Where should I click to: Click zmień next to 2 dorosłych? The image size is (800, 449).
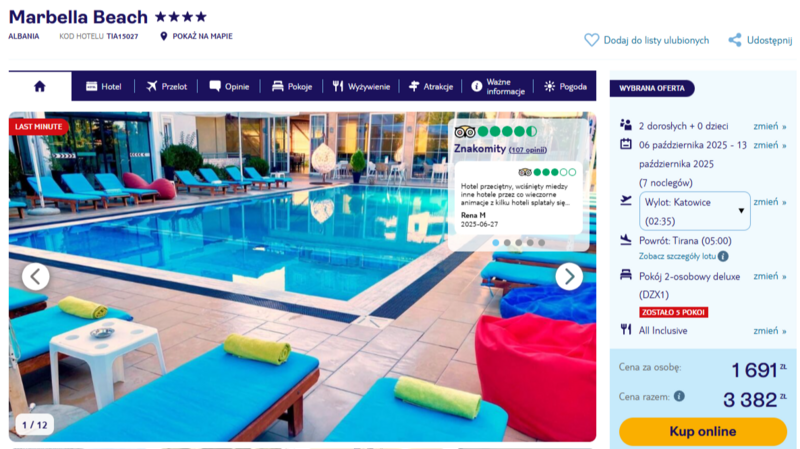pos(769,126)
